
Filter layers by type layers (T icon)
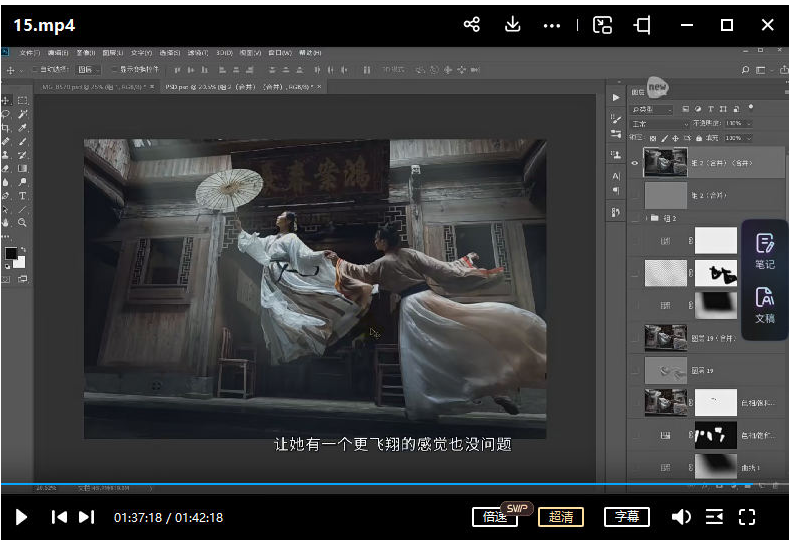(x=711, y=109)
